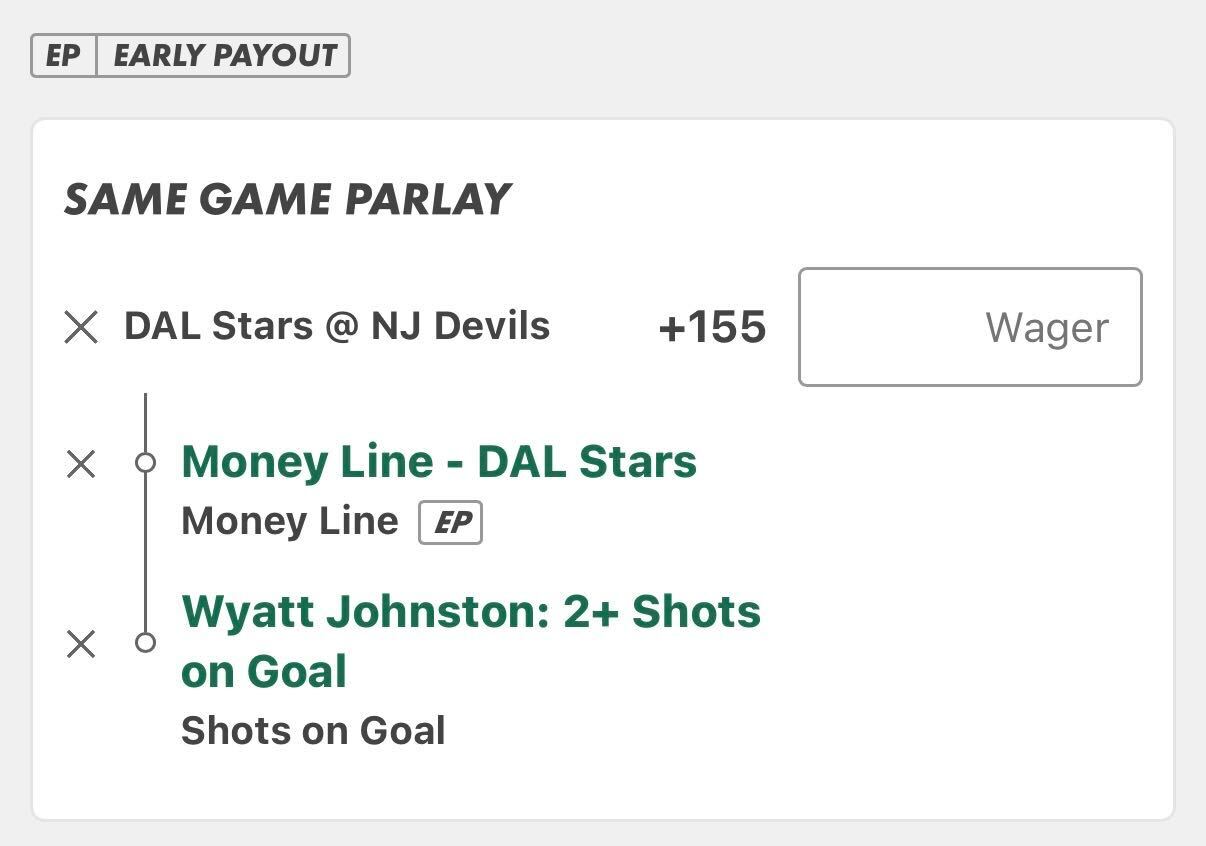The width and height of the screenshot is (1206, 846).
Task: Open the Money Line - DAL Stars selection
Action: 439,462
